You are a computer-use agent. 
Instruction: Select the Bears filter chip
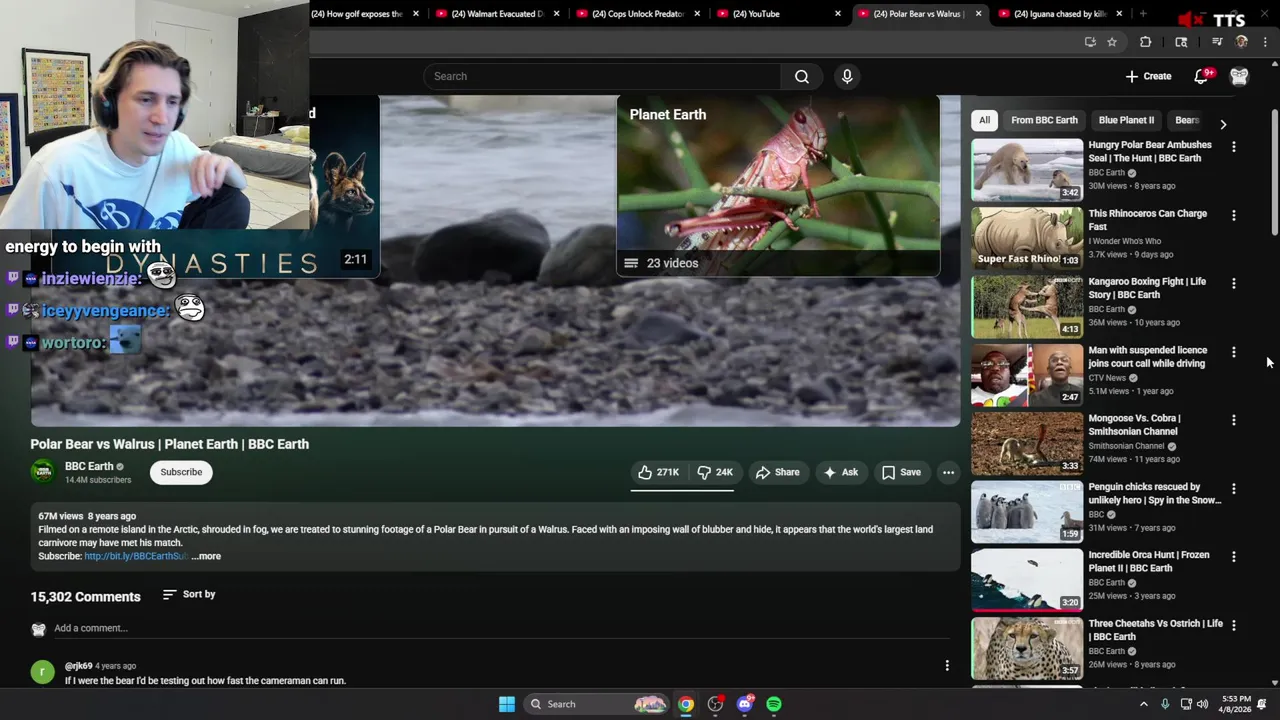[1186, 120]
